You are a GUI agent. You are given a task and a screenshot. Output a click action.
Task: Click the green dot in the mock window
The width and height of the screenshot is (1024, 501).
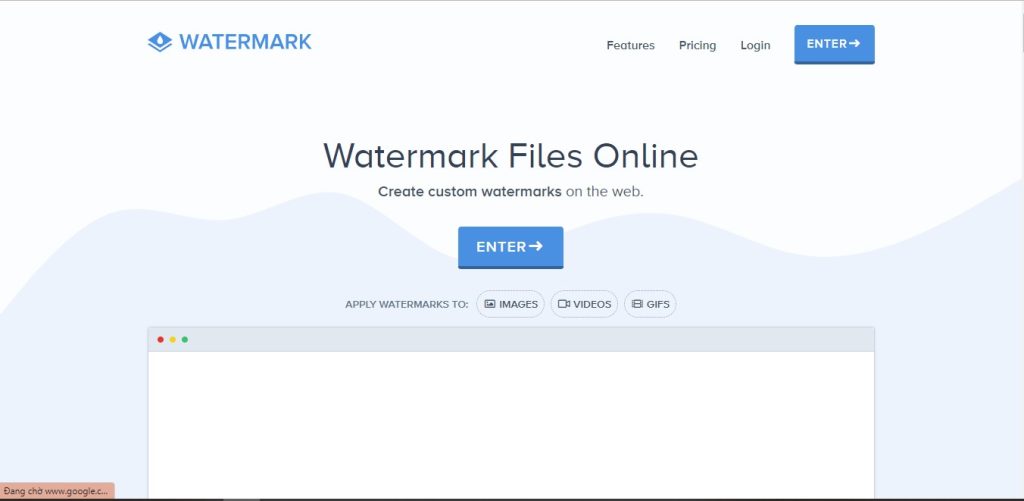[x=185, y=340]
